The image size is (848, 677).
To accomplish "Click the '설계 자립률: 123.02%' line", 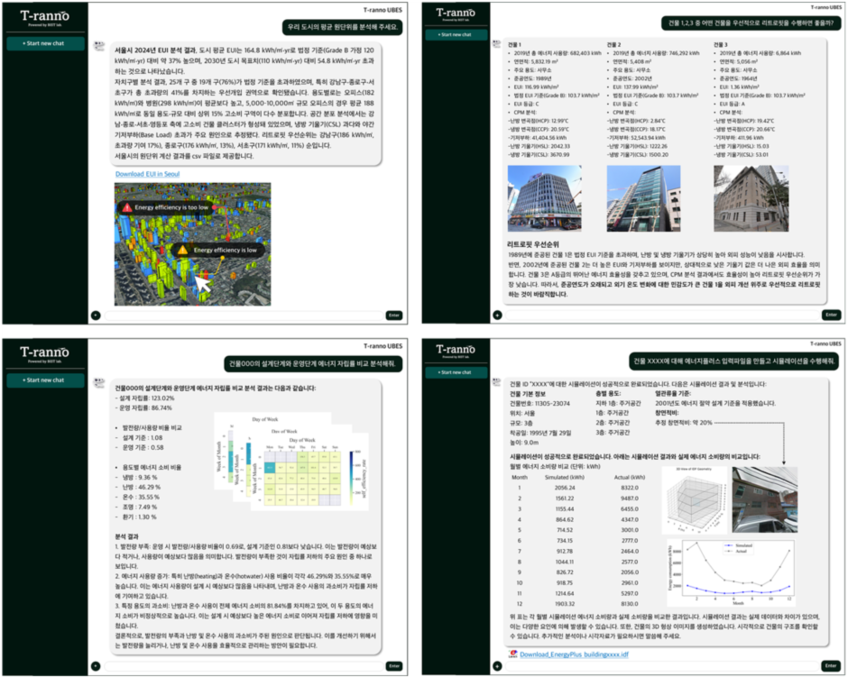I will pyautogui.click(x=145, y=399).
